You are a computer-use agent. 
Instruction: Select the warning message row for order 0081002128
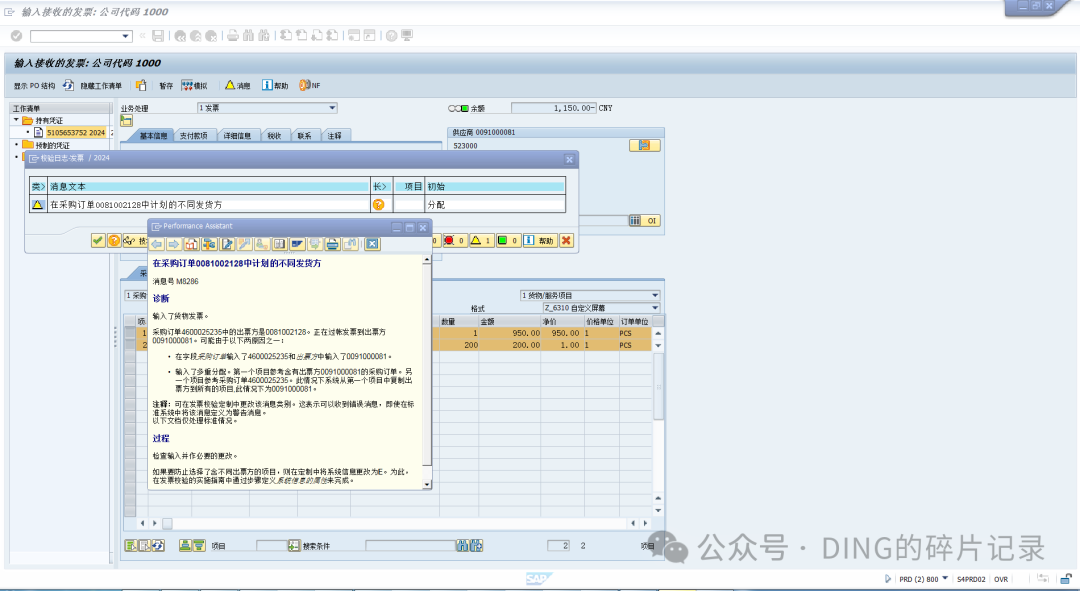298,205
